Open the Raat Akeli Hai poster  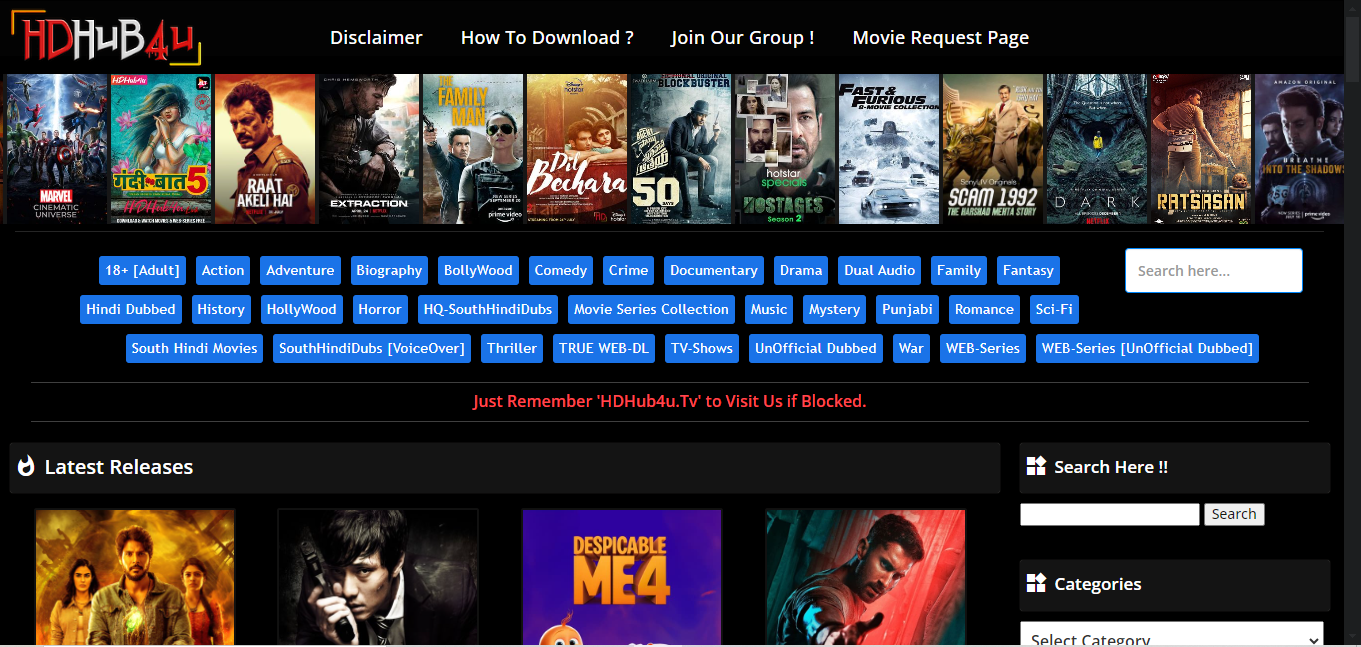click(x=265, y=148)
